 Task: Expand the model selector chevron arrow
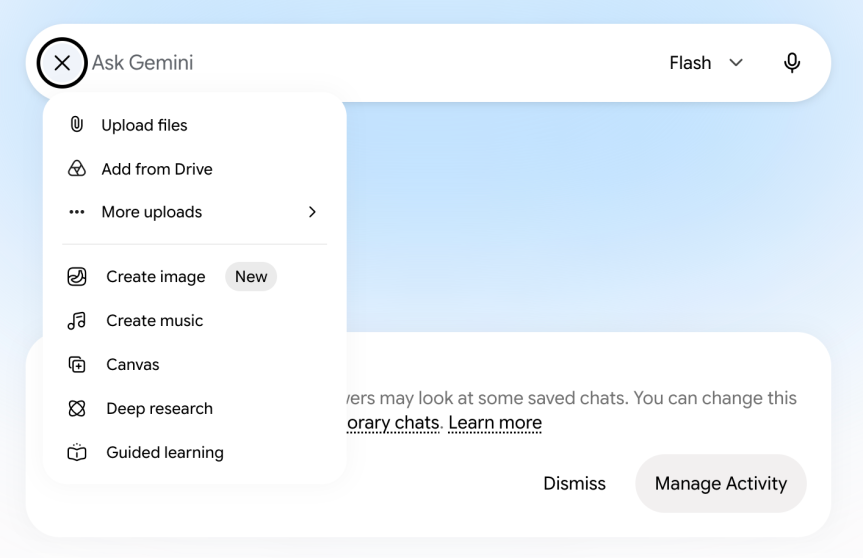(x=736, y=63)
